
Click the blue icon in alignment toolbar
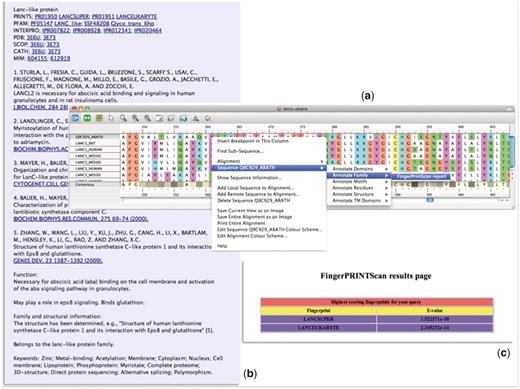click(76, 118)
